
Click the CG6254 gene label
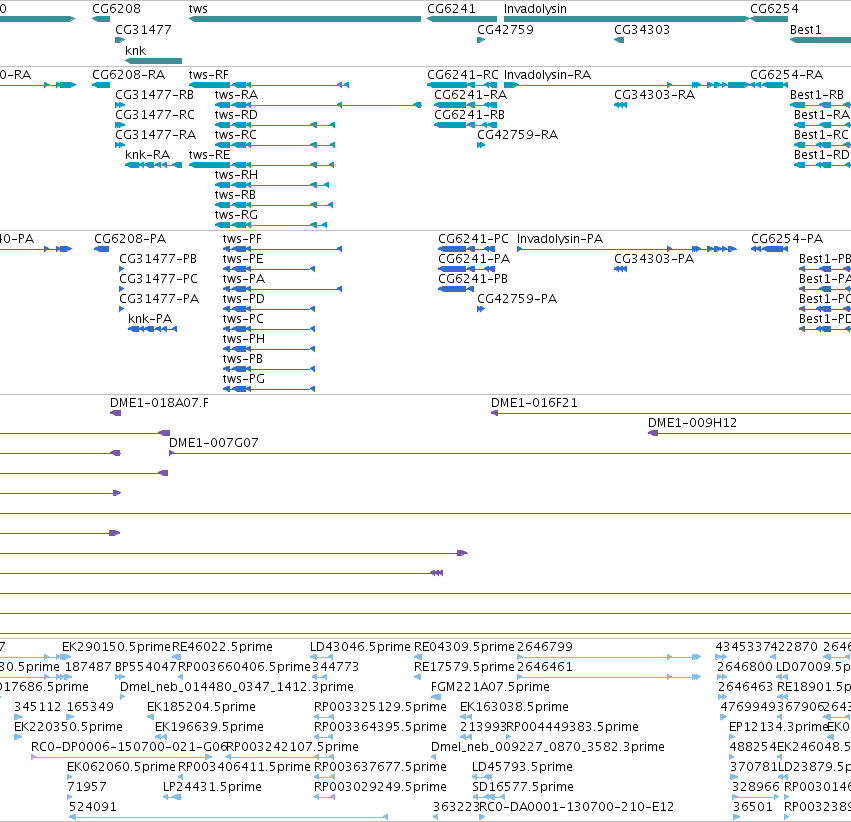coord(774,9)
